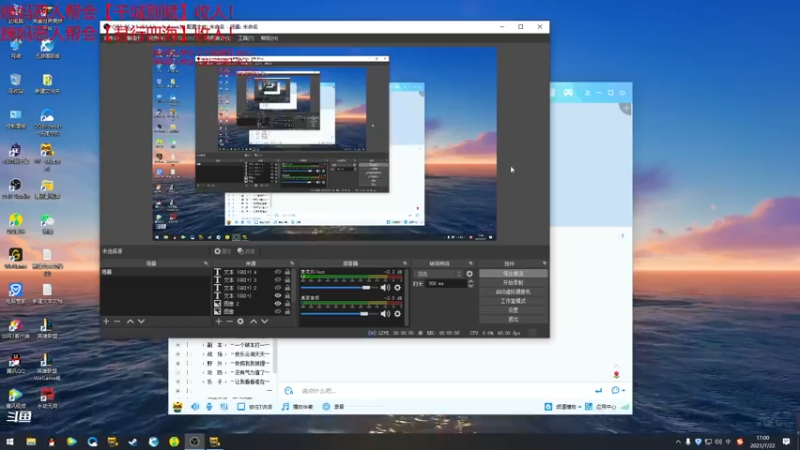Viewport: 800px width, 450px height.
Task: Open the 工具(T) menu in OBS
Action: point(246,38)
